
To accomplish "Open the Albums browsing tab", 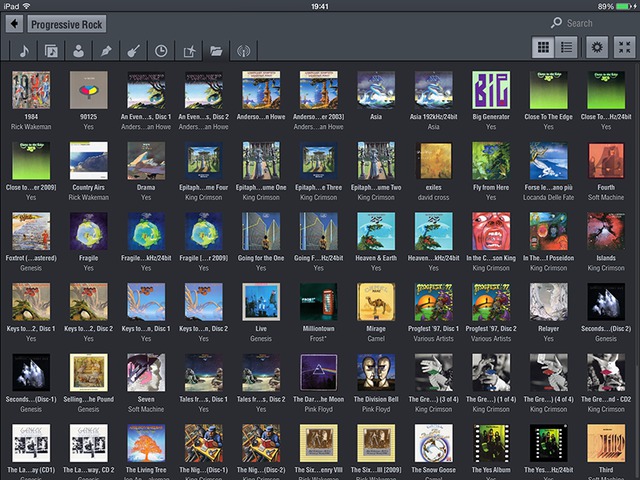I will [x=51, y=50].
